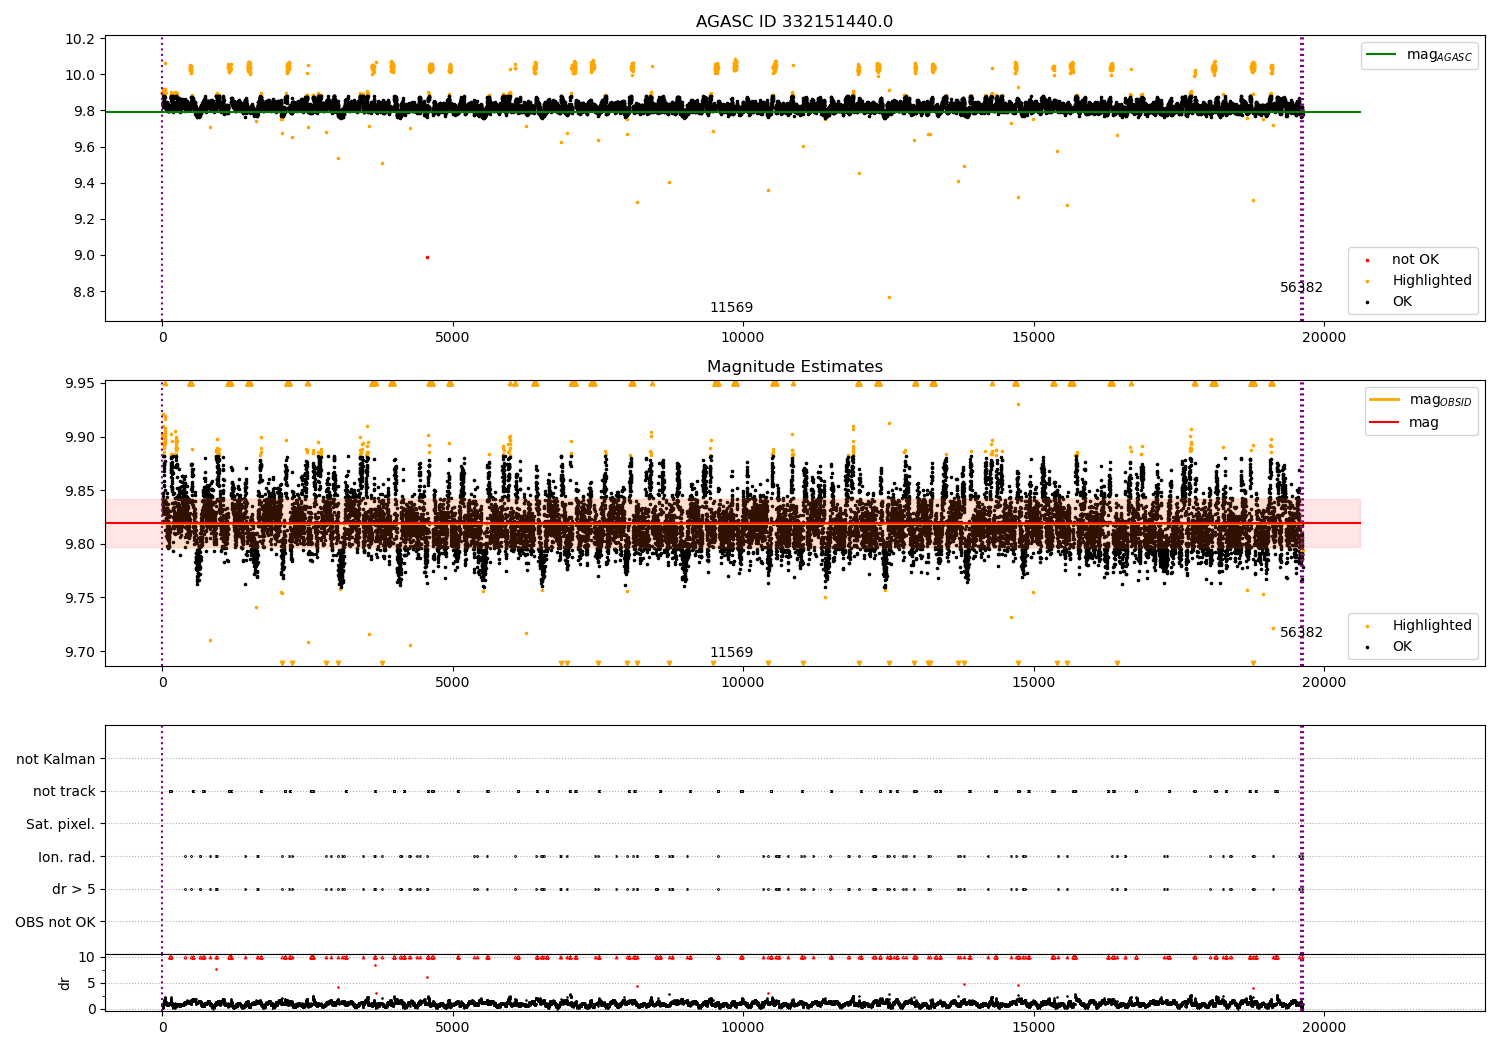Screen dimensions: 1500x1050
Task: Click 'Highlighted' legend entry in middle panel
Action: pyautogui.click(x=1431, y=626)
